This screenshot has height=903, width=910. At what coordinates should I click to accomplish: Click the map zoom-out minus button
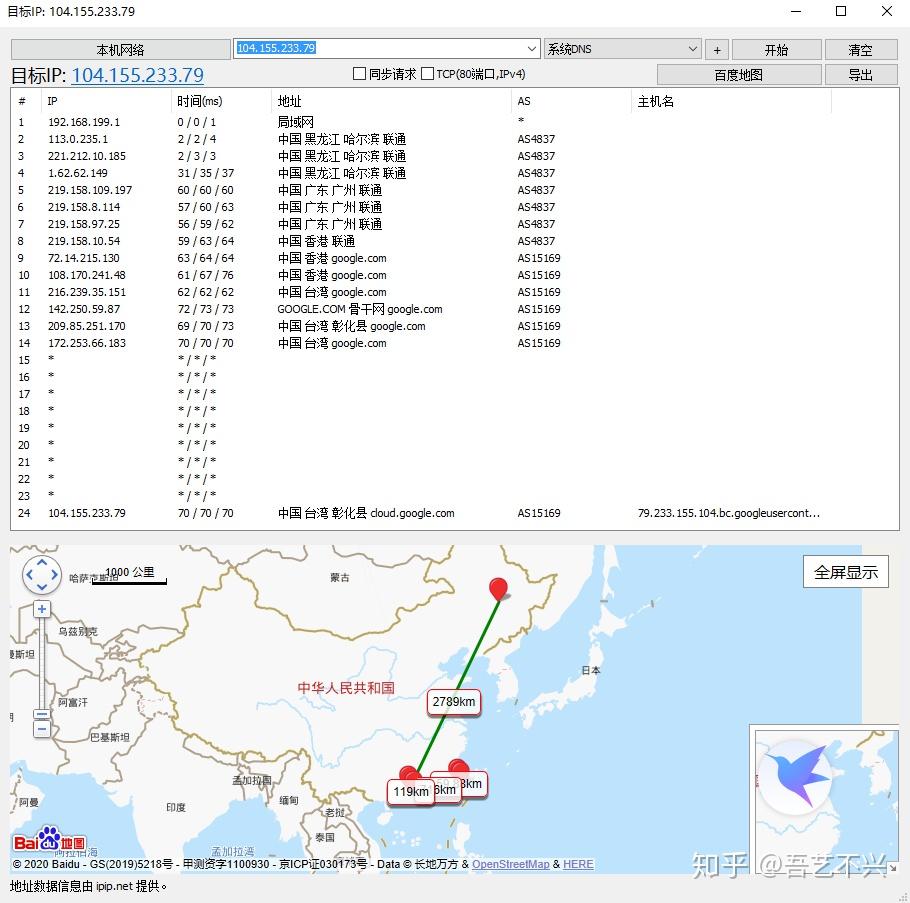(42, 729)
